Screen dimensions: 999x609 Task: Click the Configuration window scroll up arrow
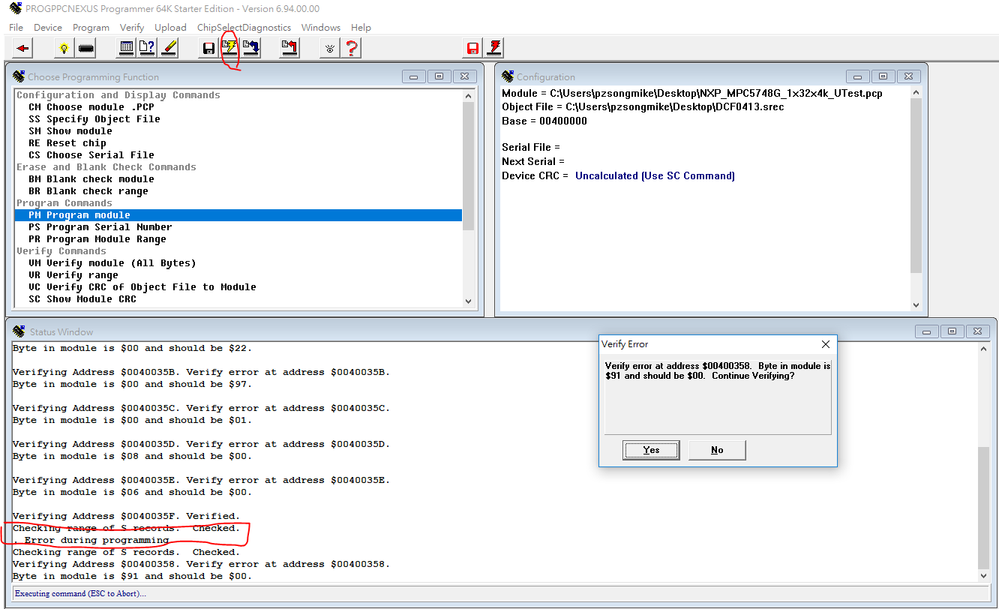click(x=916, y=93)
